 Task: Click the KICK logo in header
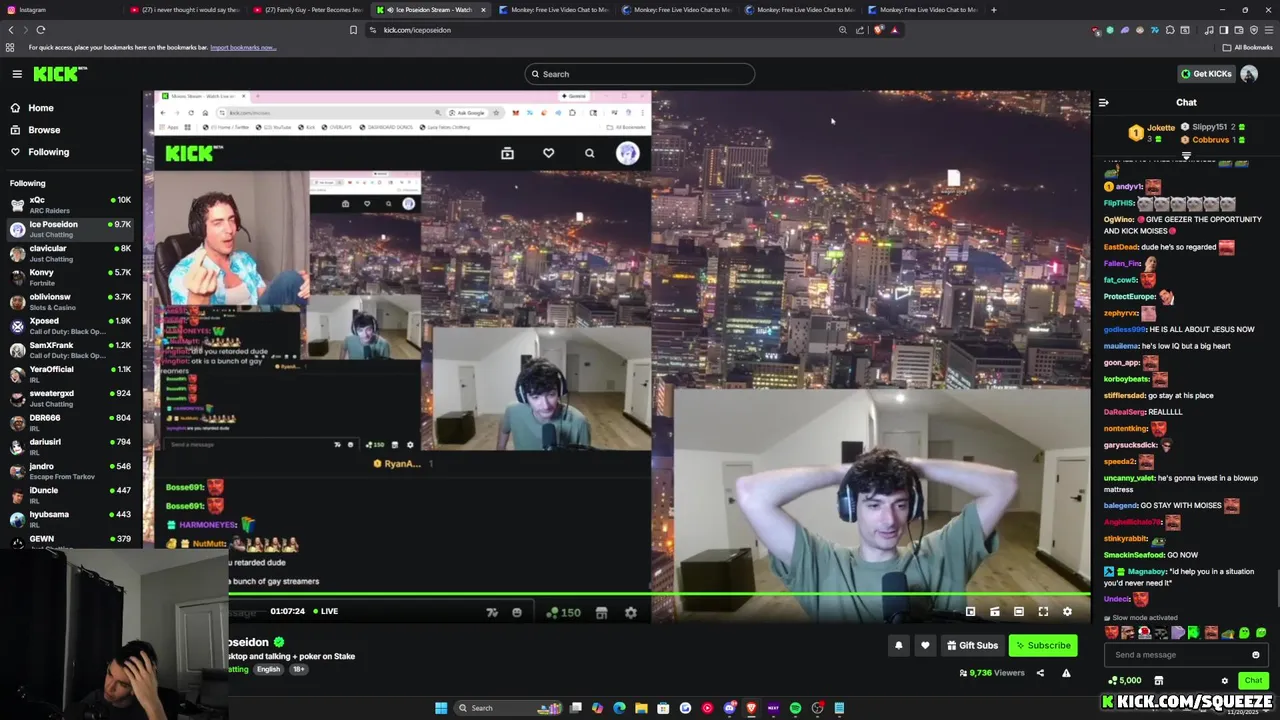(x=60, y=74)
